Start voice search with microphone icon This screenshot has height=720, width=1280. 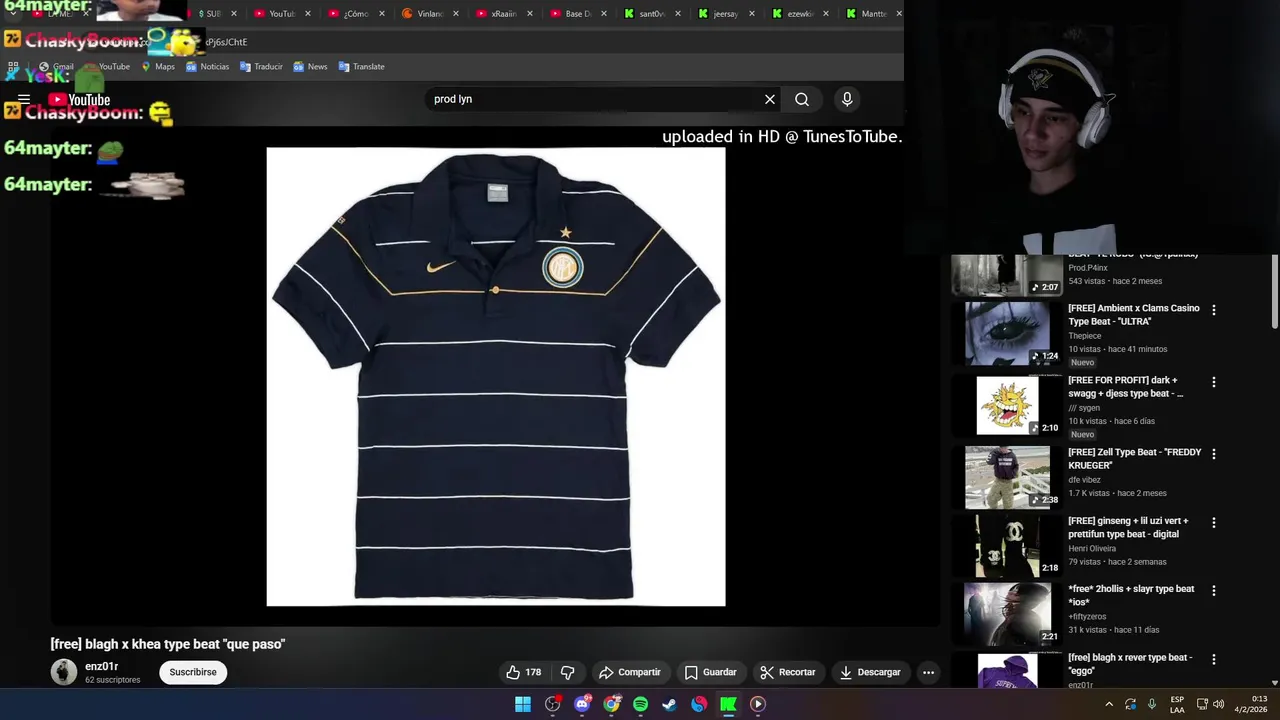coord(847,99)
